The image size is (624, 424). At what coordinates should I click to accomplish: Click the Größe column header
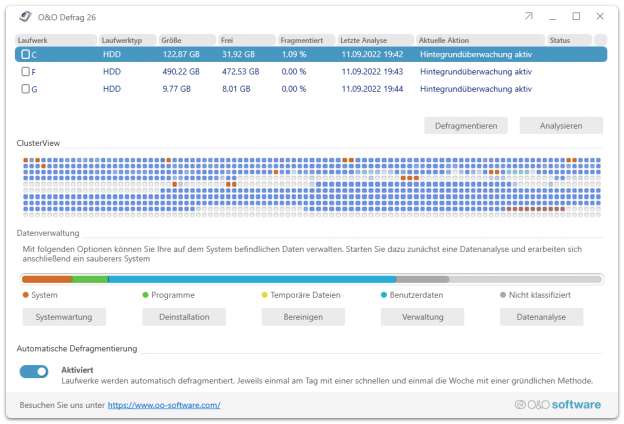187,39
